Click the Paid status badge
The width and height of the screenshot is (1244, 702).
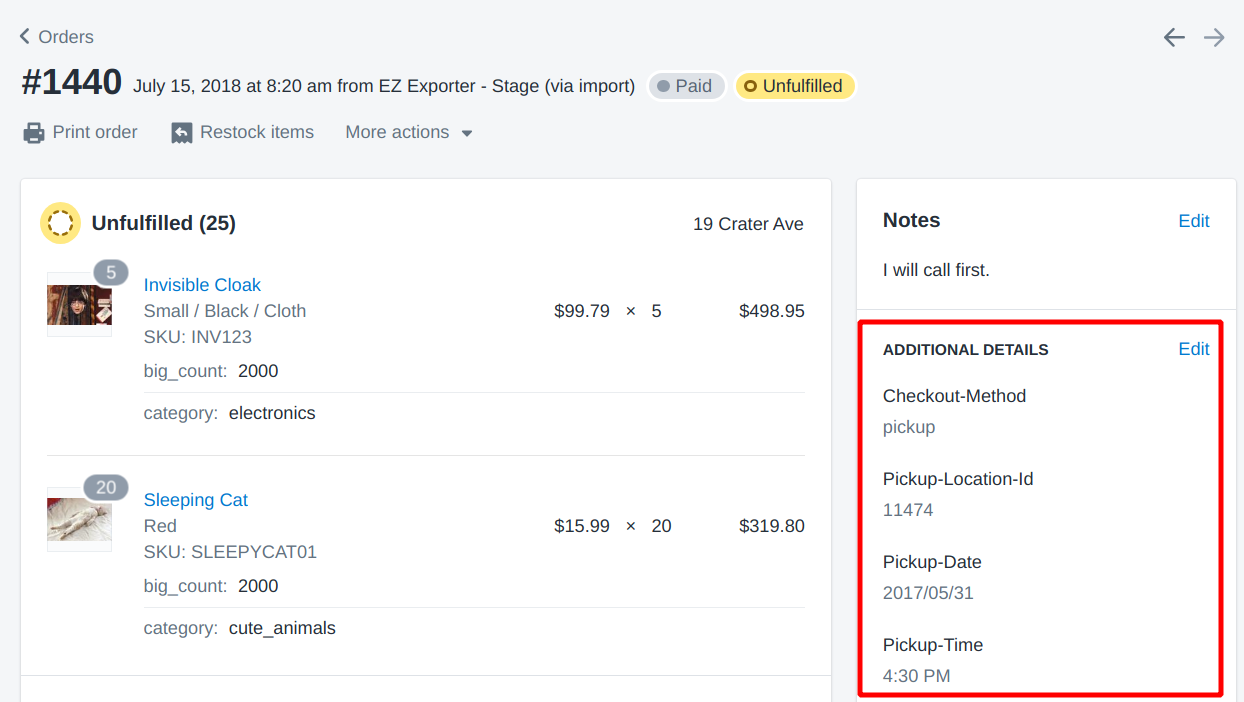pyautogui.click(x=685, y=86)
